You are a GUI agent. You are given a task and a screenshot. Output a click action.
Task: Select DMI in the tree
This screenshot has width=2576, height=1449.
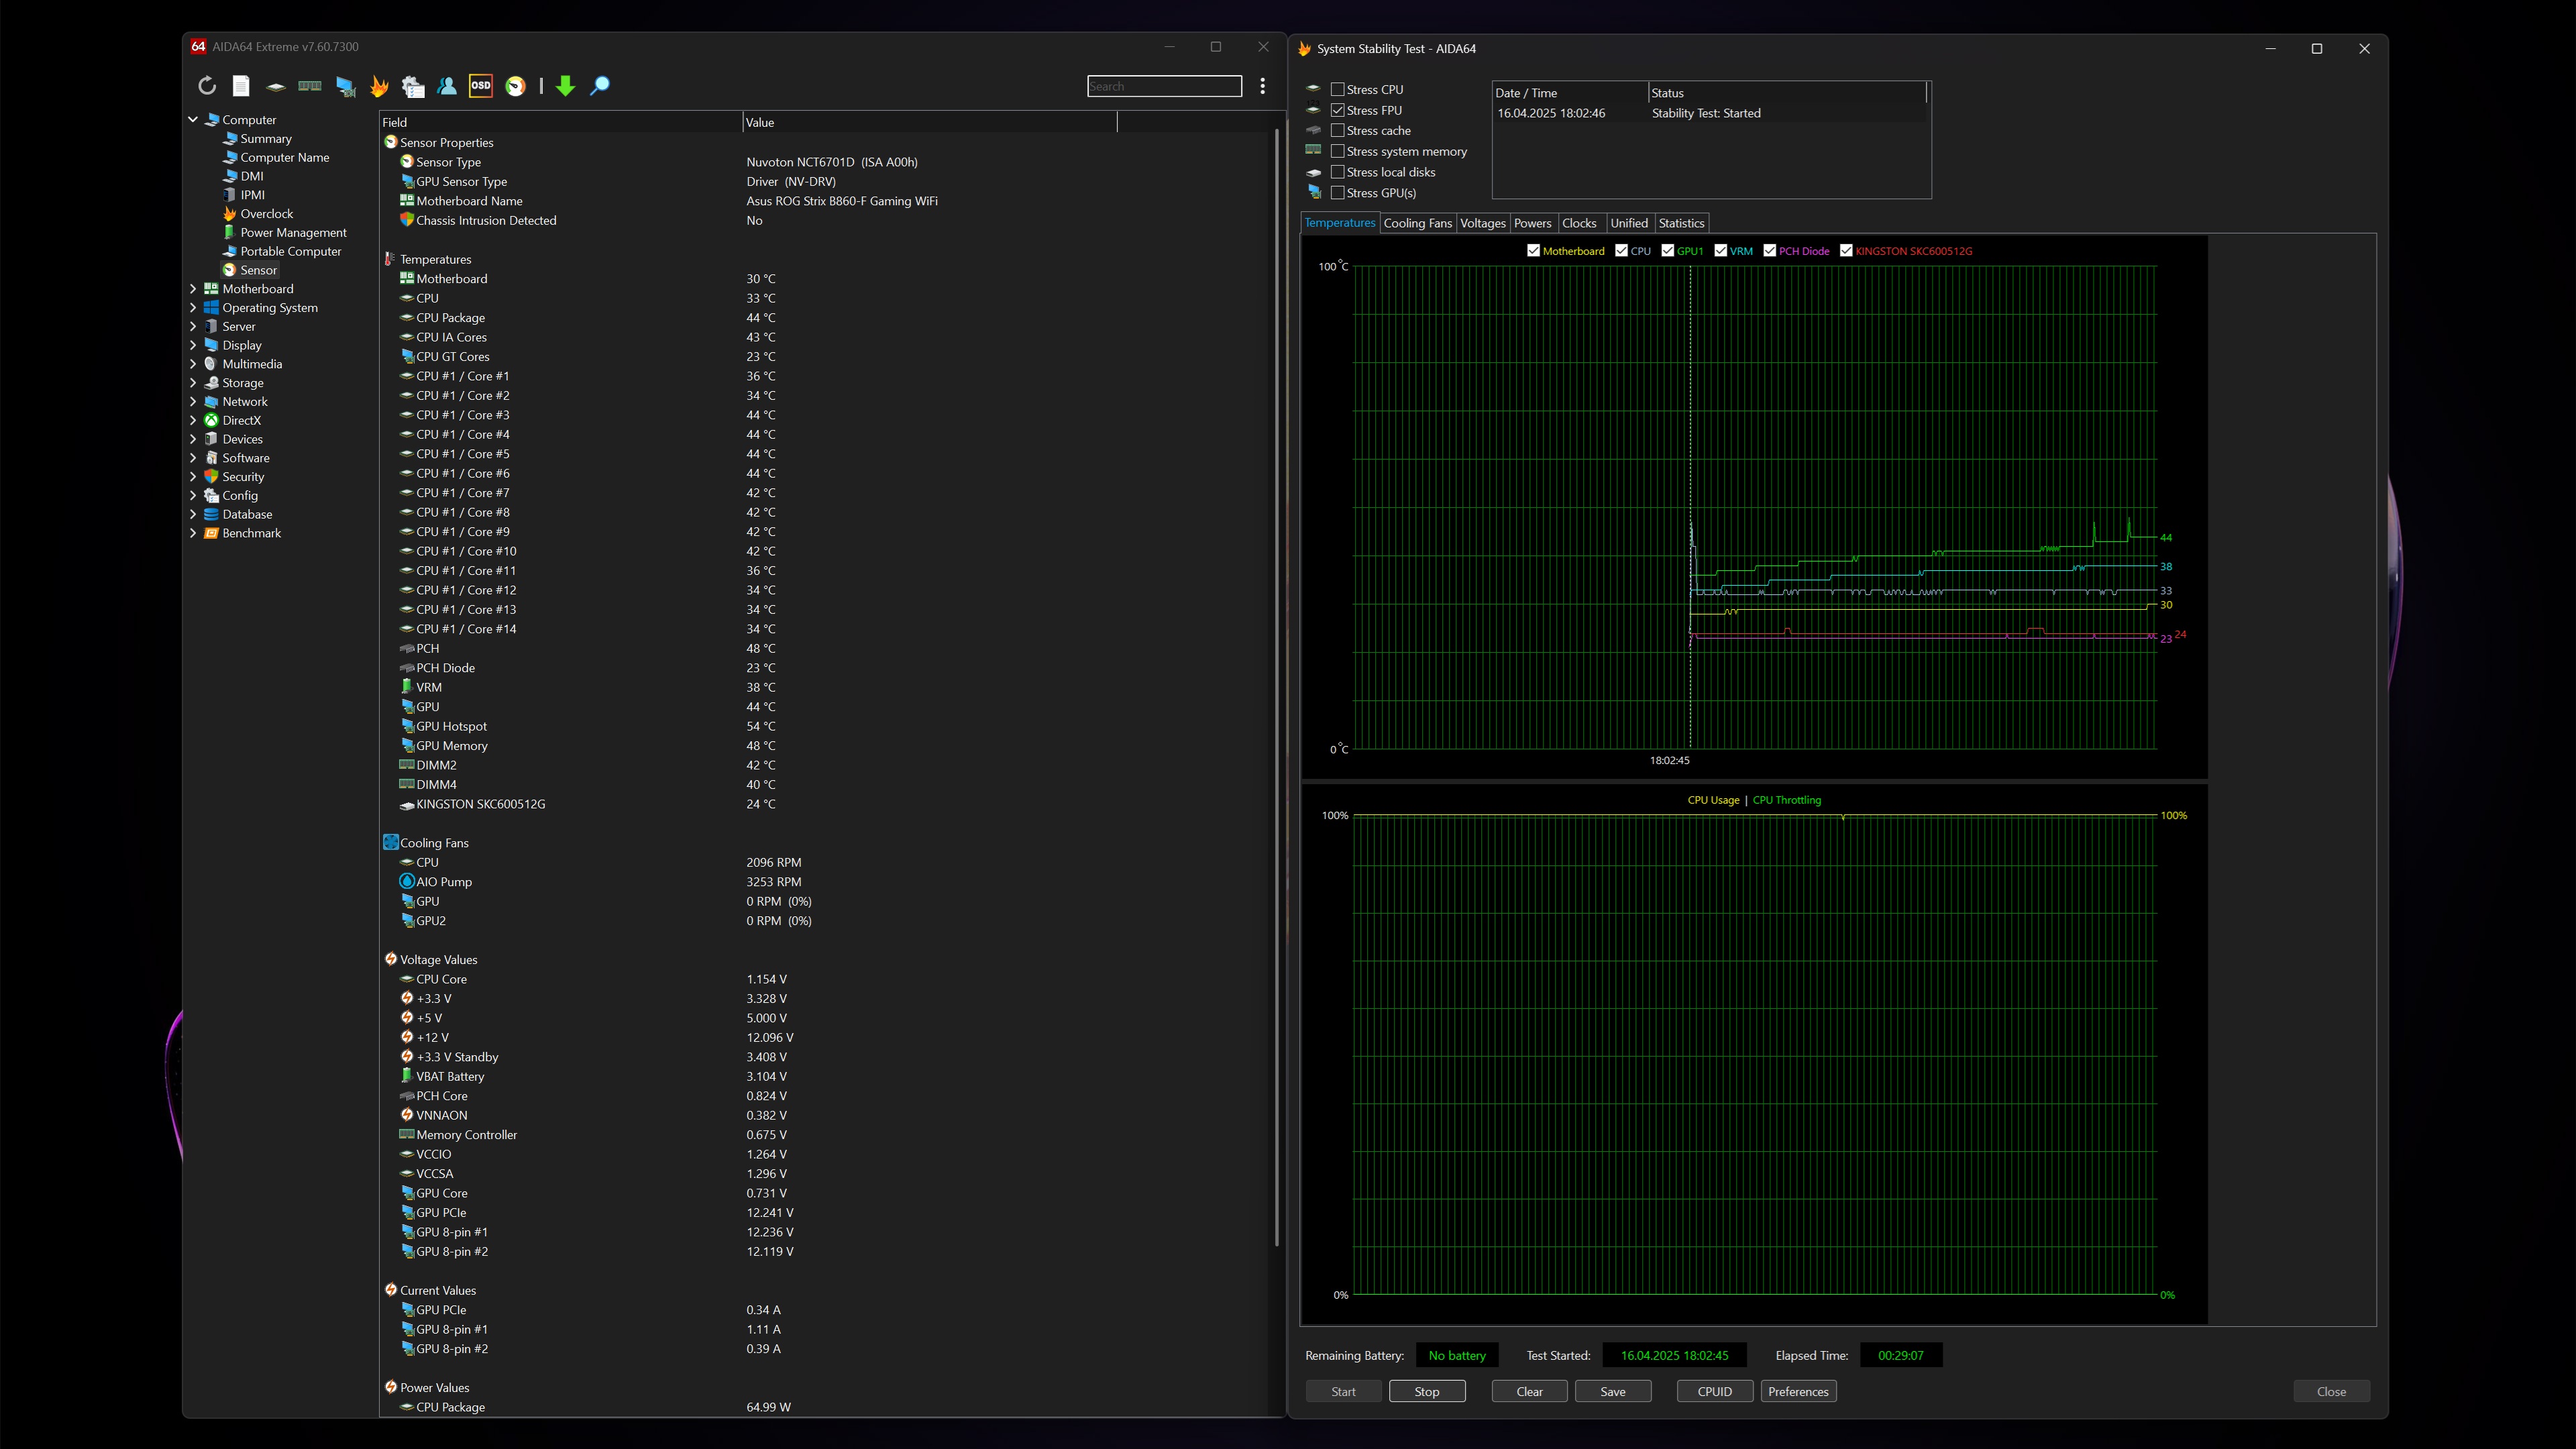pyautogui.click(x=252, y=176)
